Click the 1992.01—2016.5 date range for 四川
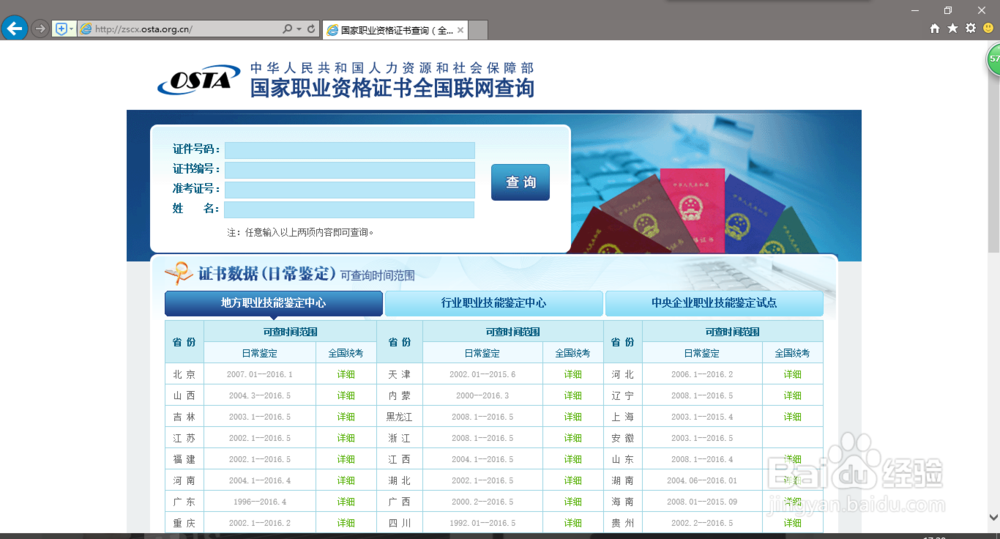 tap(482, 523)
